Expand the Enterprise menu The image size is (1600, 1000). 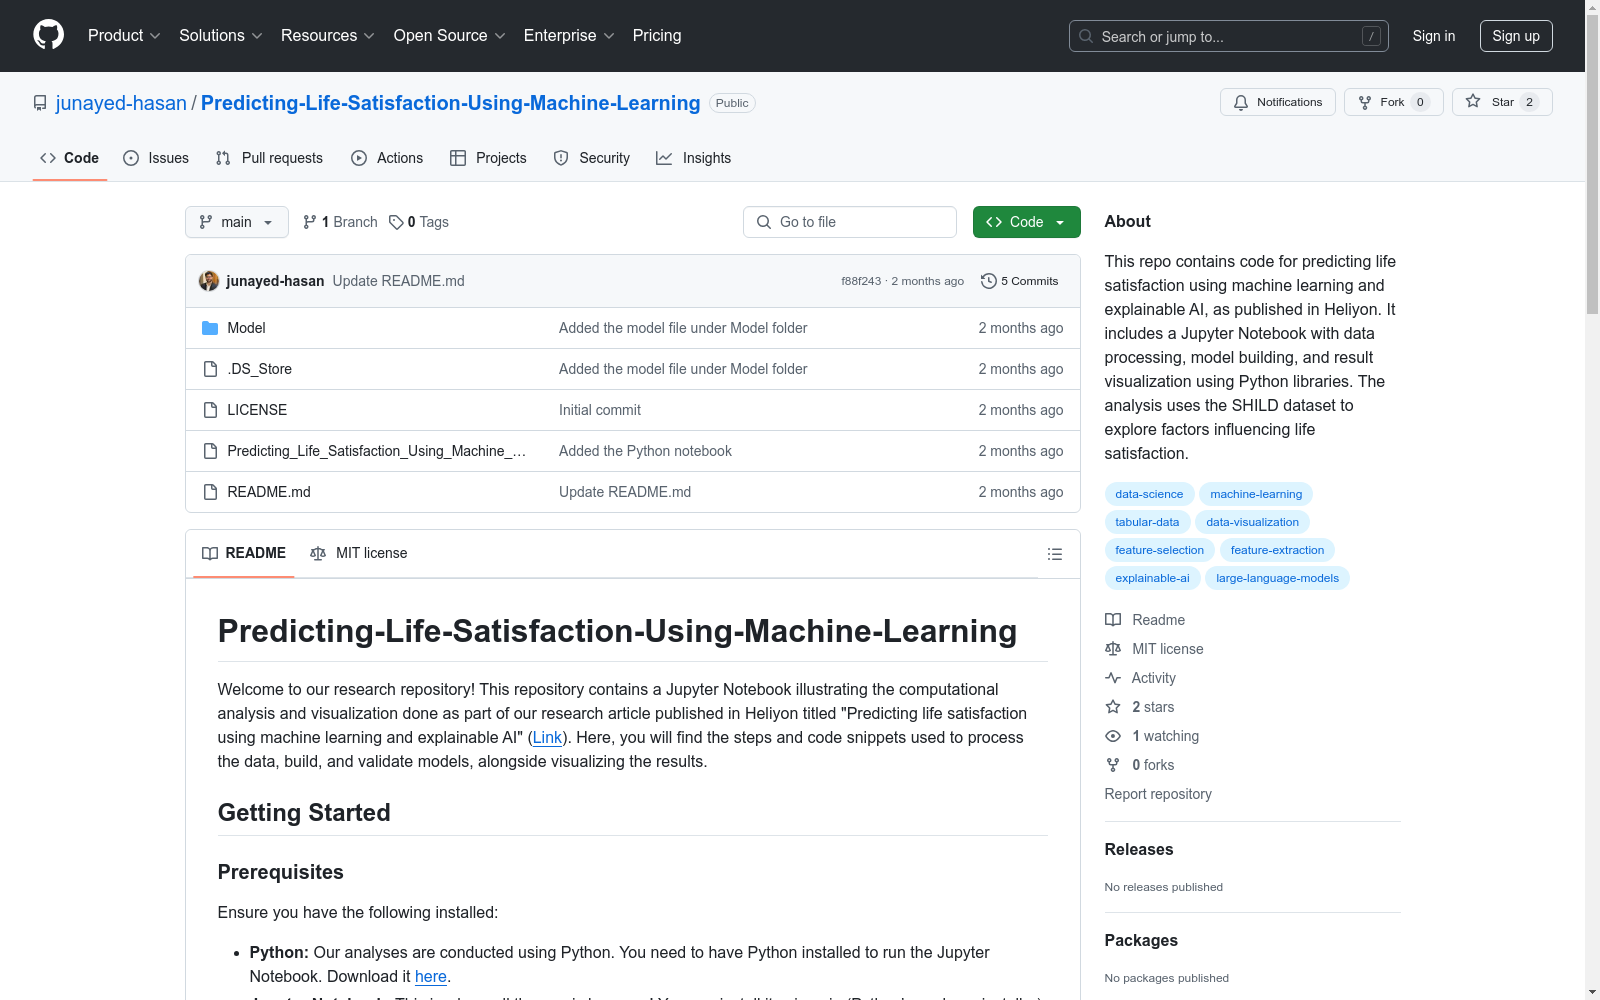pos(569,36)
